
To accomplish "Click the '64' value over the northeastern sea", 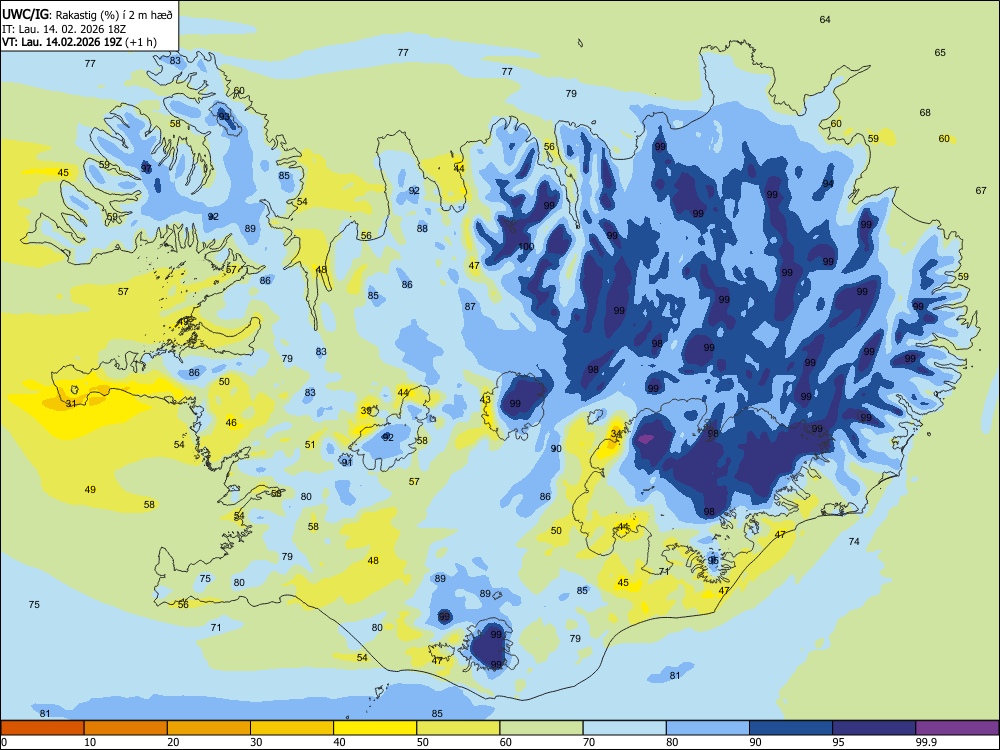I will pos(825,20).
